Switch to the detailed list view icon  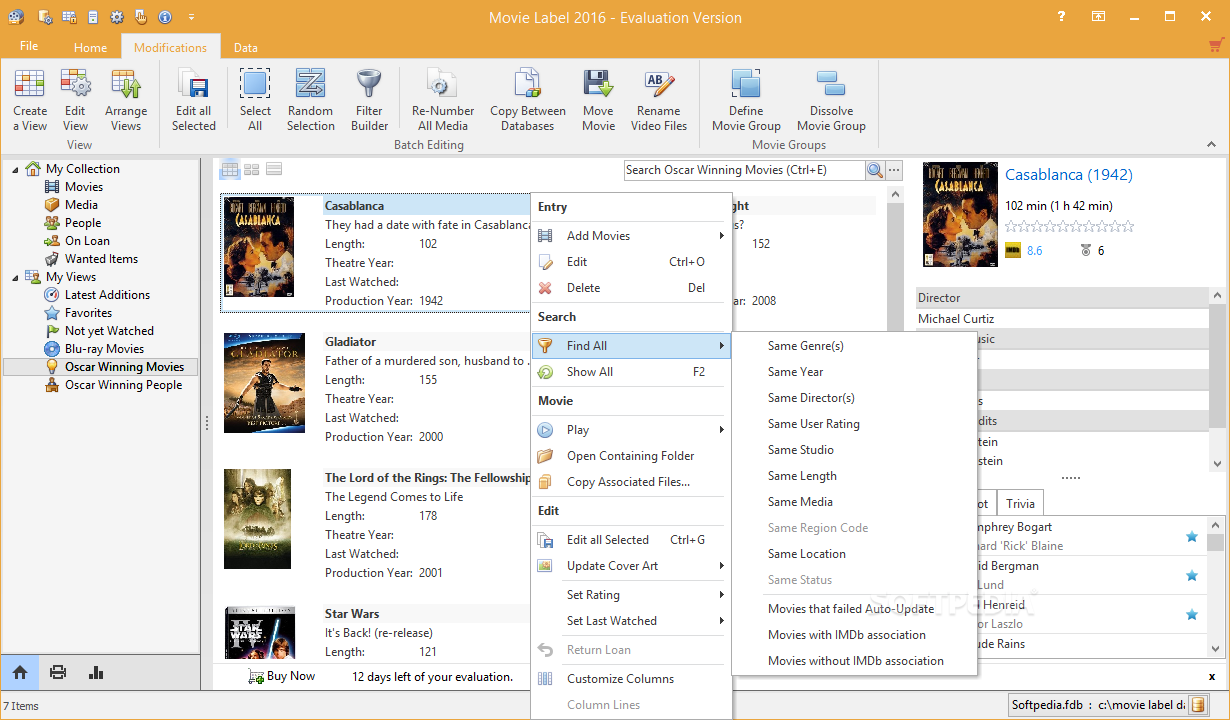(230, 169)
